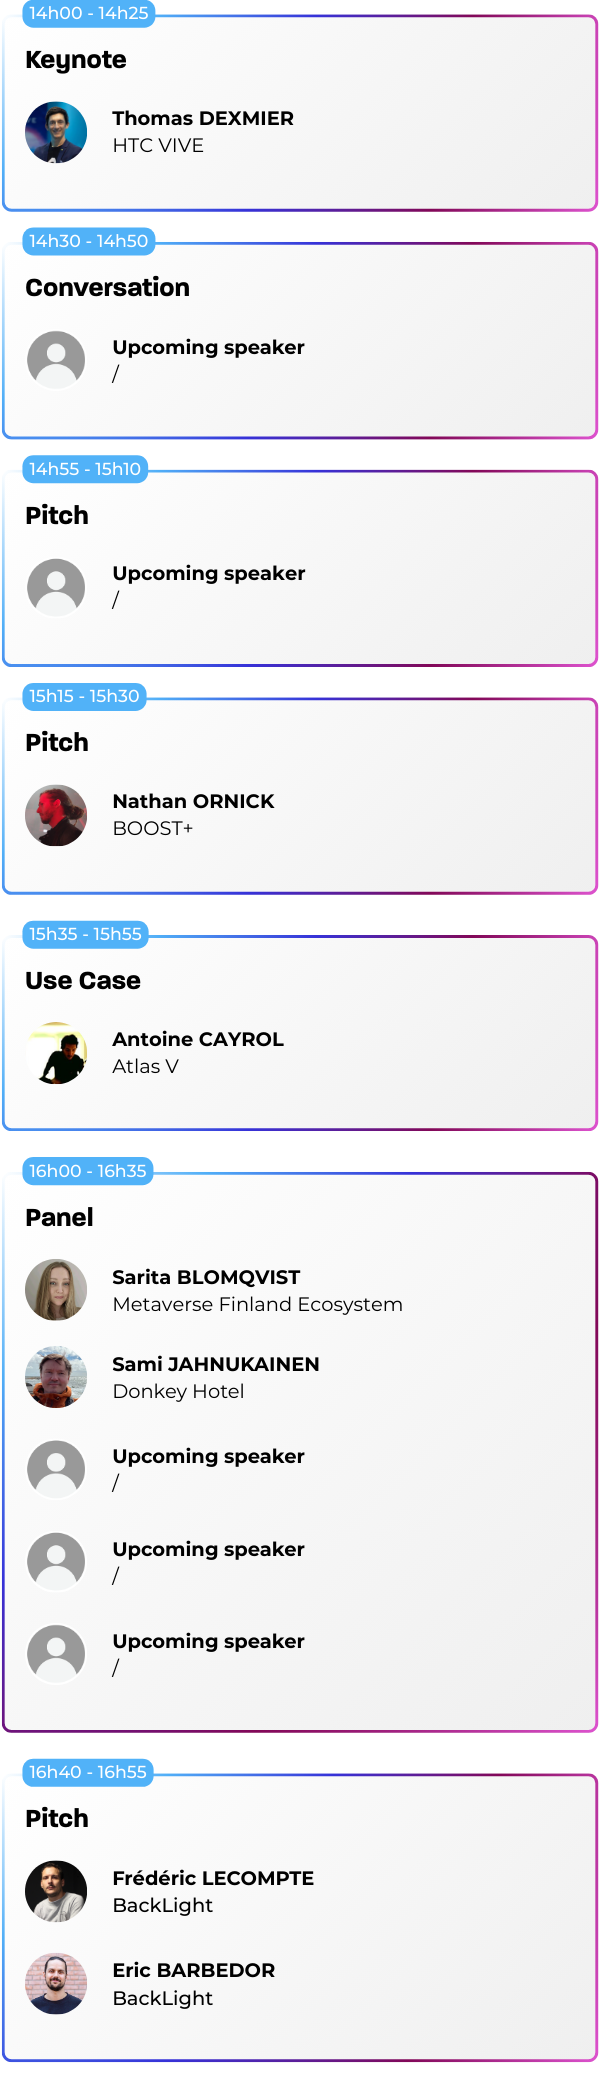
Task: Click Nathan ORNICK's avatar photo
Action: pos(56,815)
